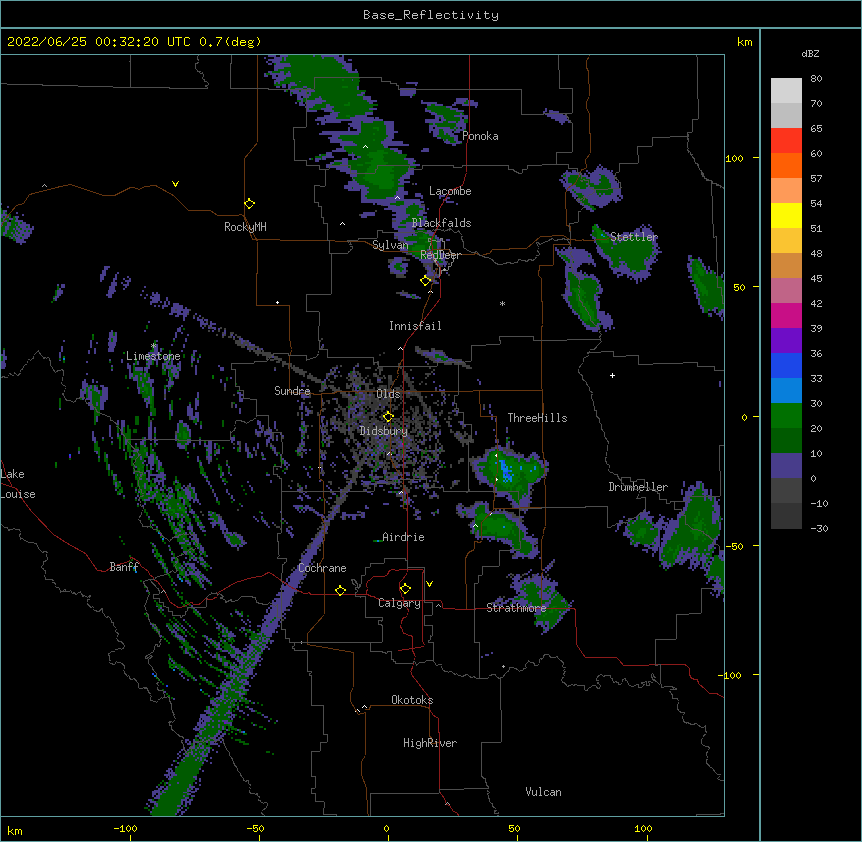Click the magenta 42 dBZ legend swatch
The width and height of the screenshot is (862, 842).
[786, 315]
